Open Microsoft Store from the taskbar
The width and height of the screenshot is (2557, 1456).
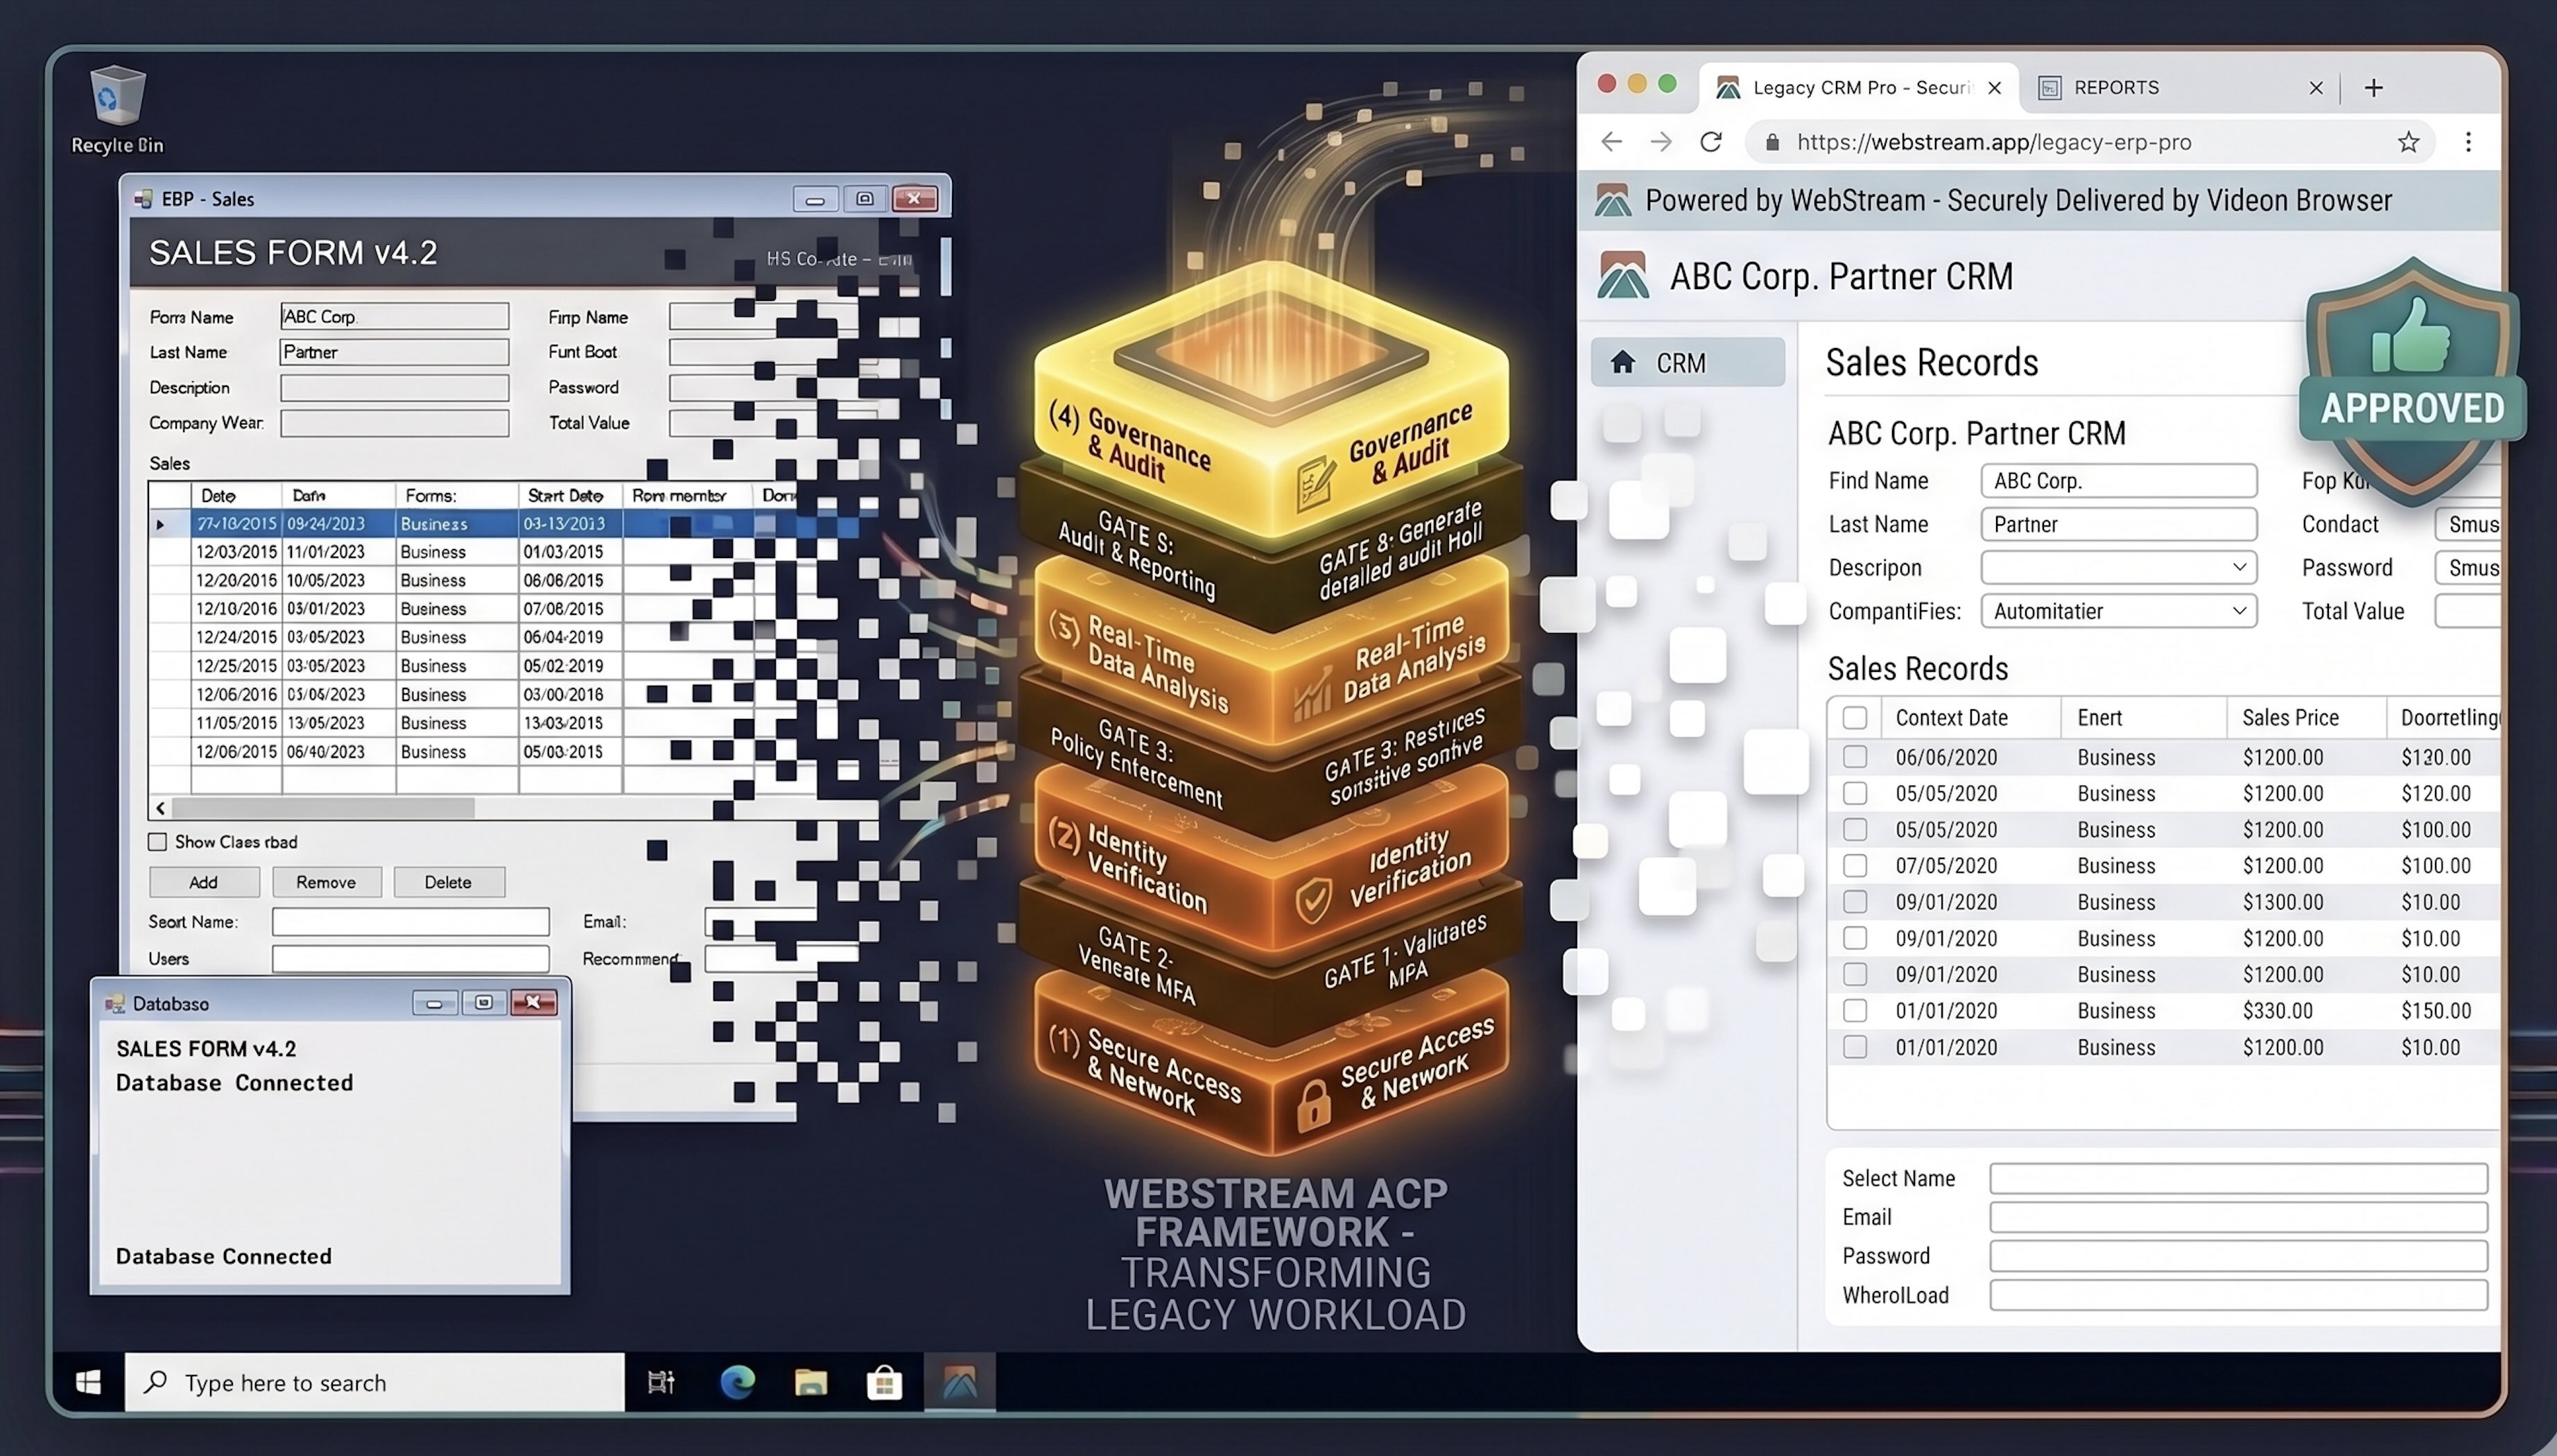(884, 1382)
